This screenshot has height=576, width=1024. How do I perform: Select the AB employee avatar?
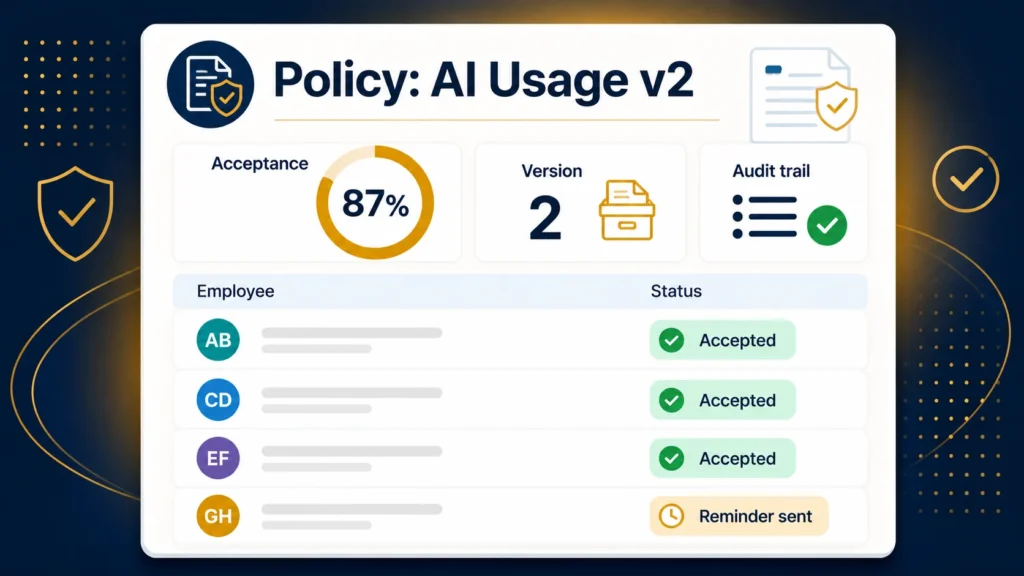(218, 340)
